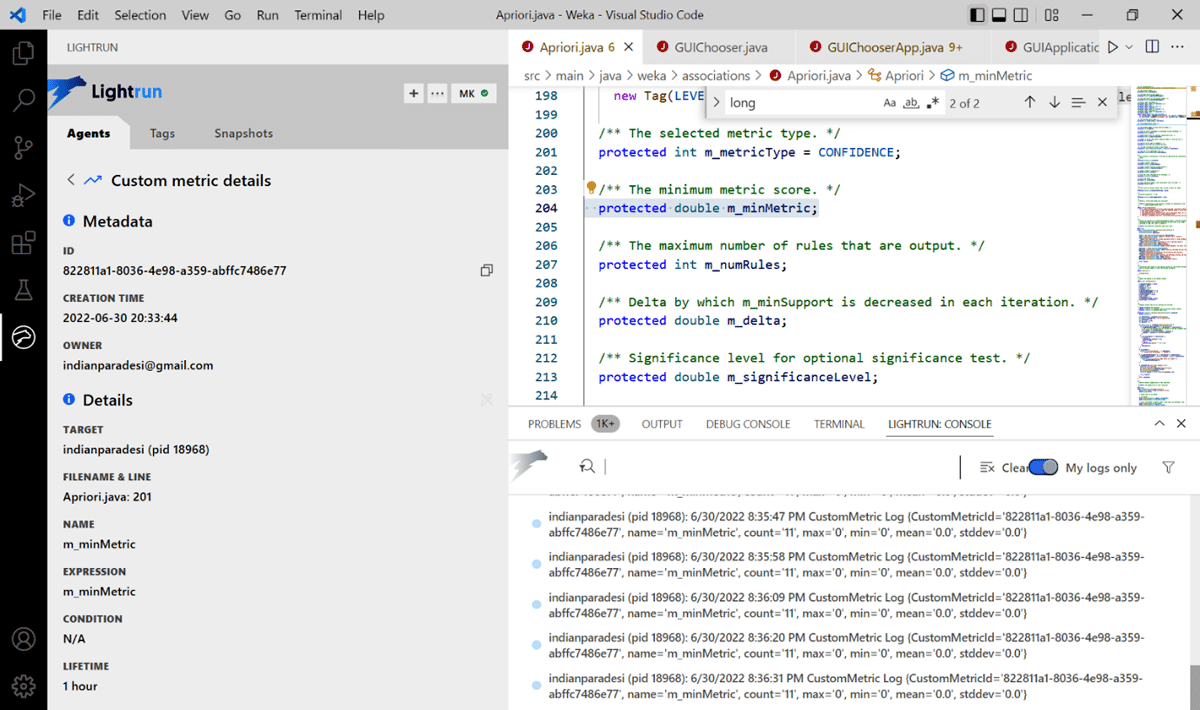Go back from Custom metric details
The image size is (1200, 710).
coord(71,181)
